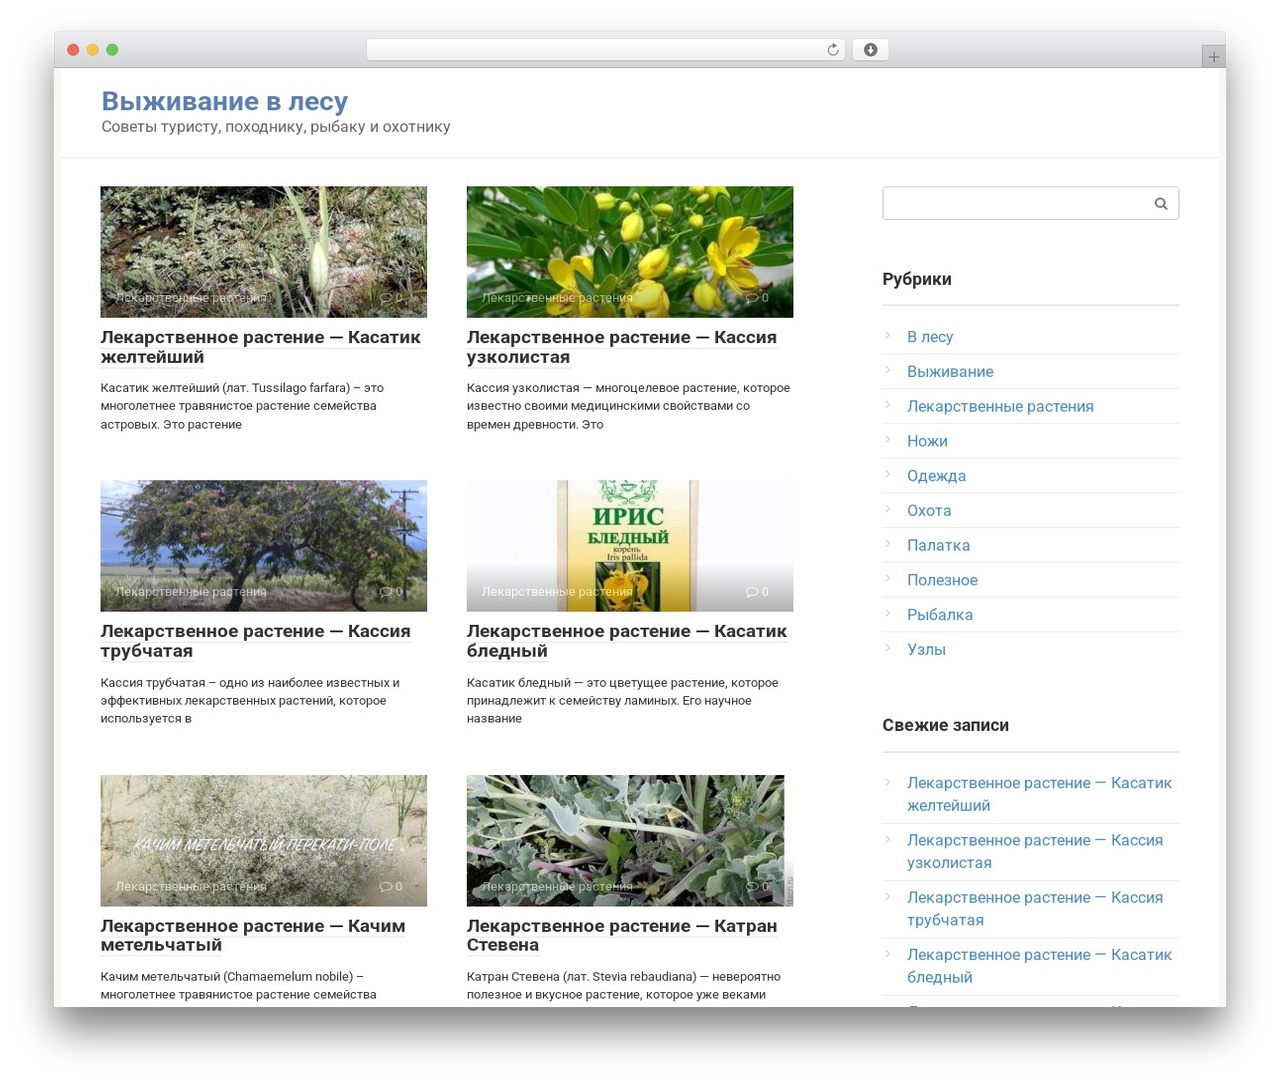Open category Палатка

coord(938,546)
